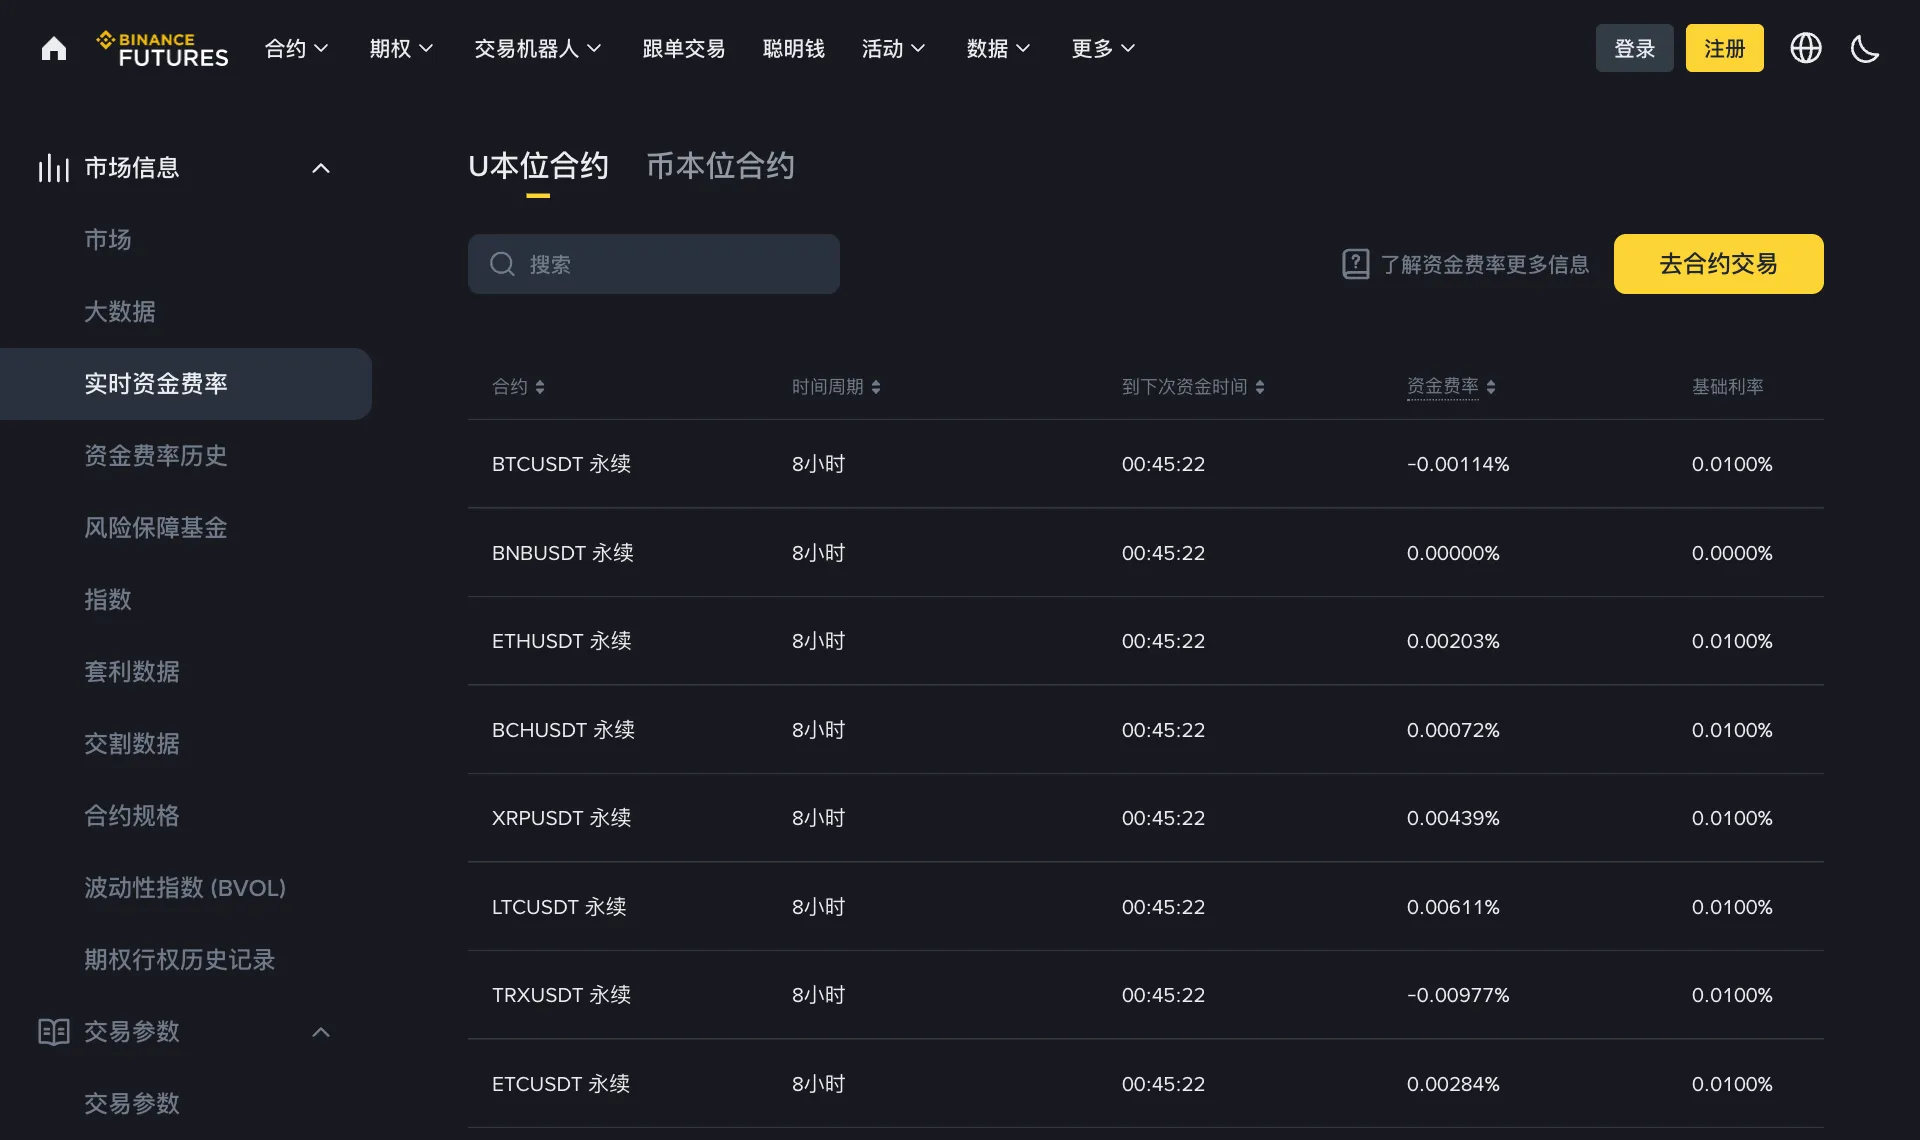Screen dimensions: 1920x1140
Task: Click the 市场信息 bar chart icon
Action: (x=54, y=168)
